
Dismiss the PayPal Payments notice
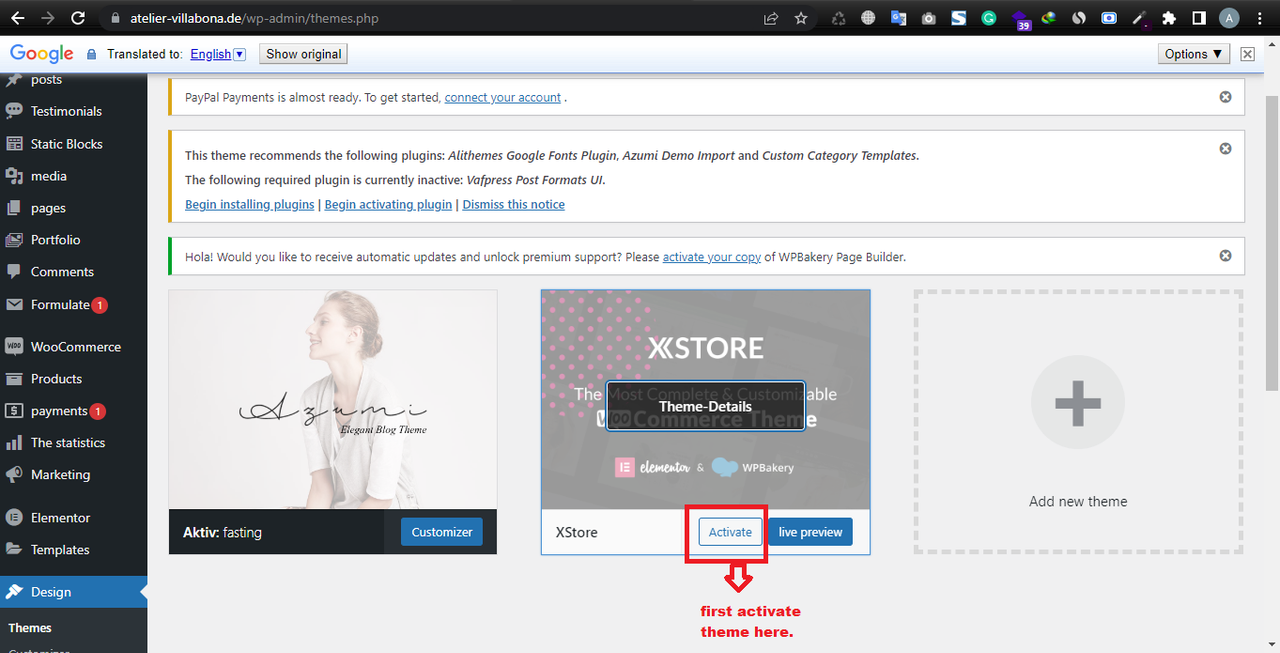click(x=1225, y=97)
